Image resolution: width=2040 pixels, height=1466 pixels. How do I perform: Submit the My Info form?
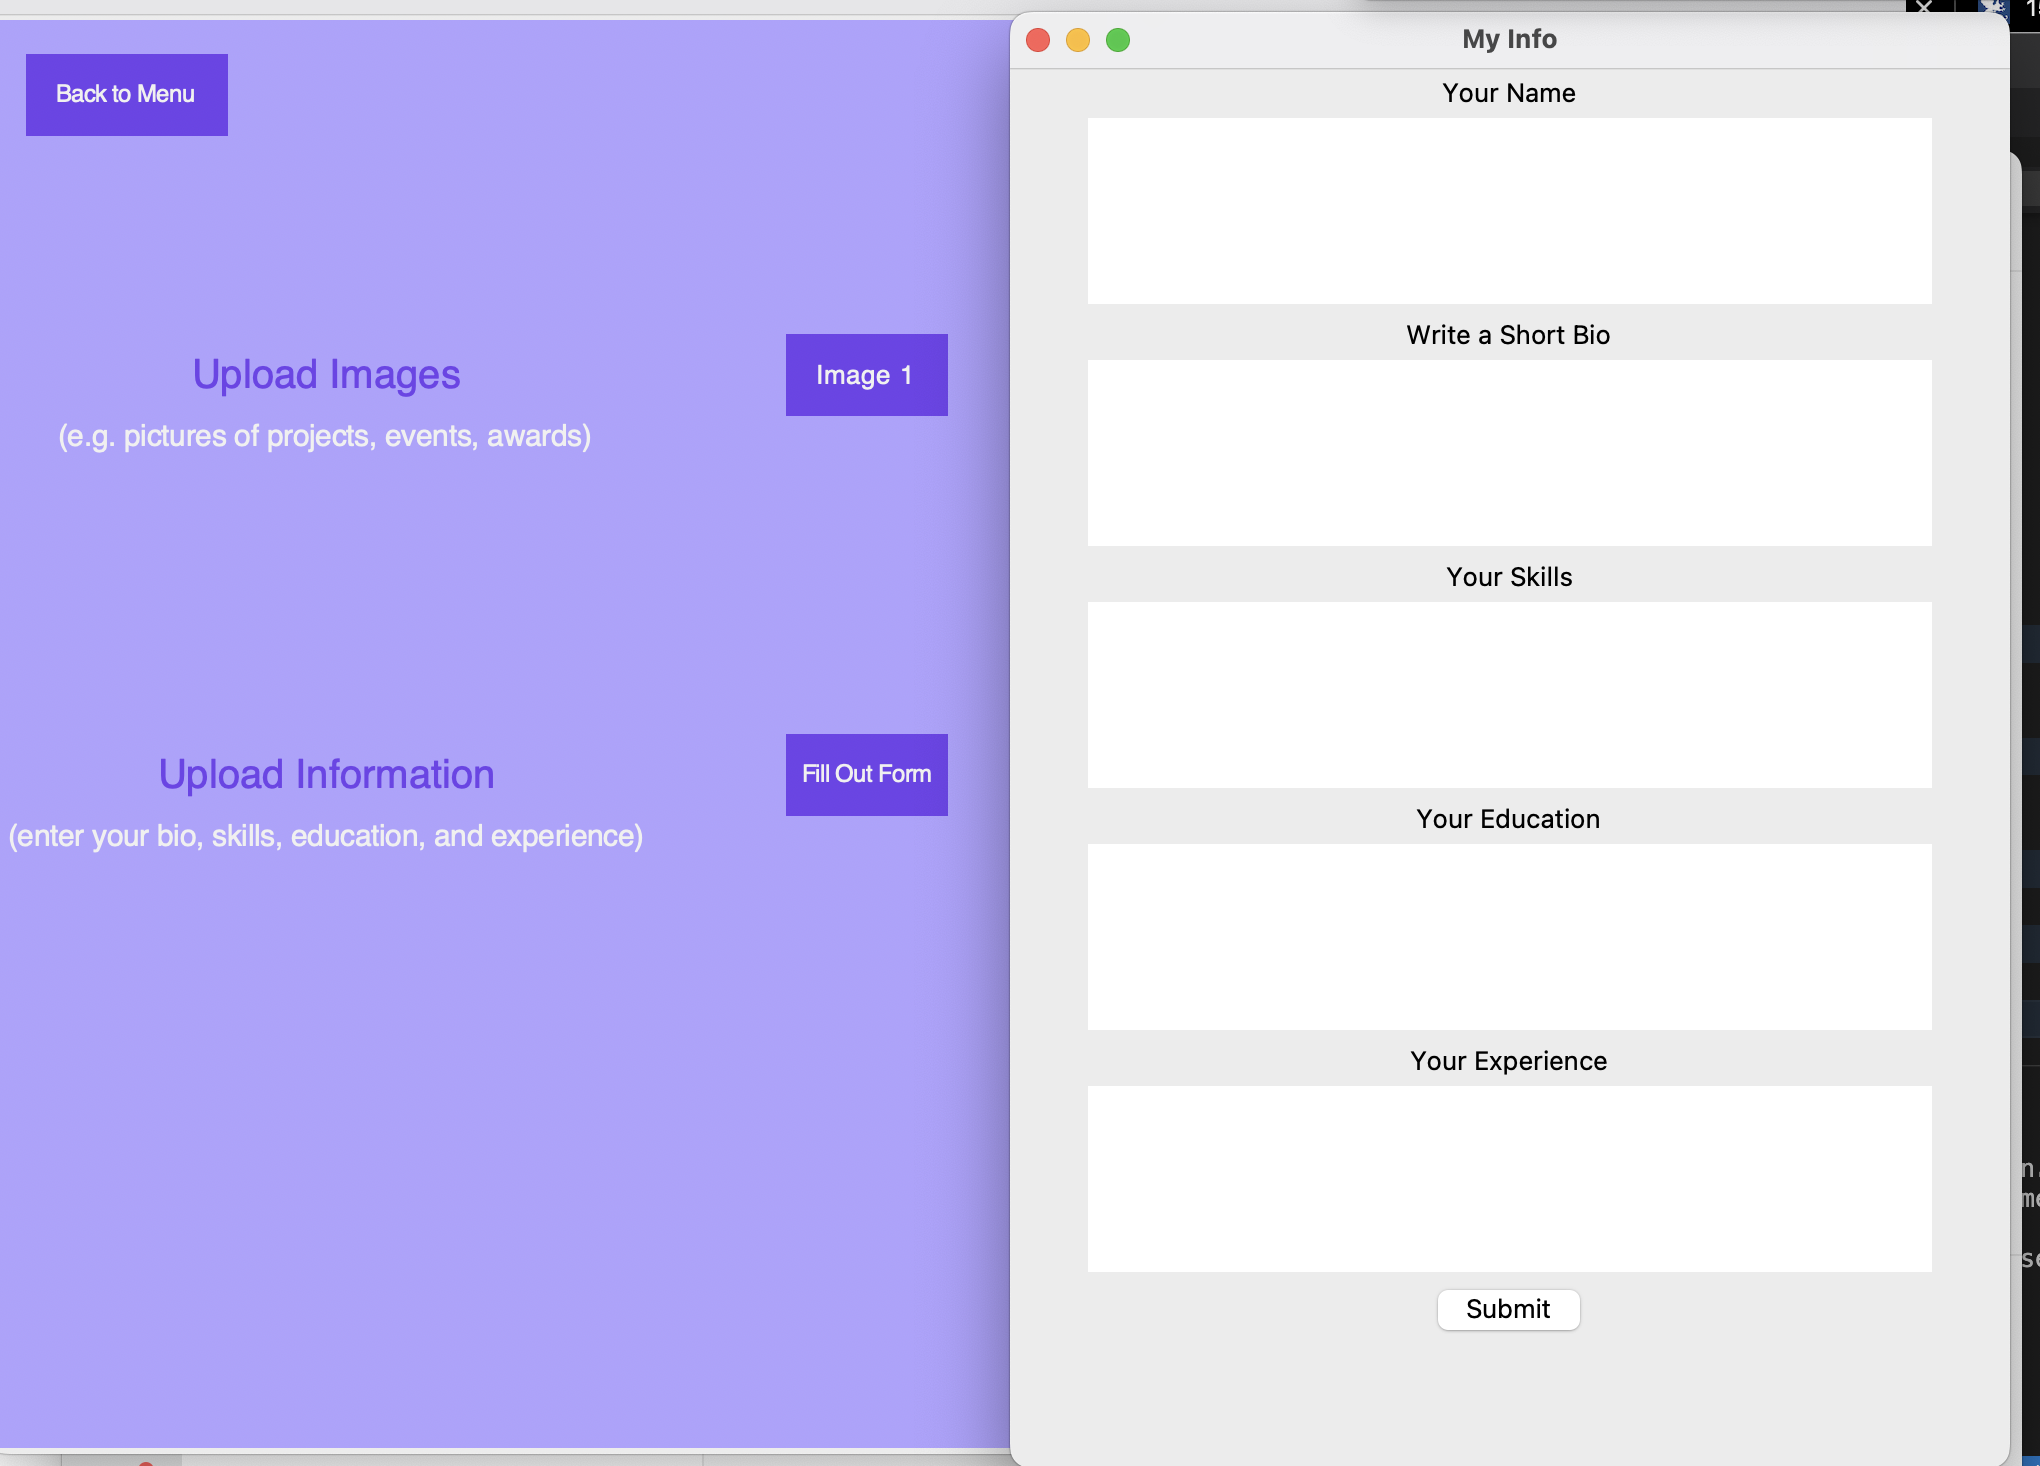(1507, 1309)
